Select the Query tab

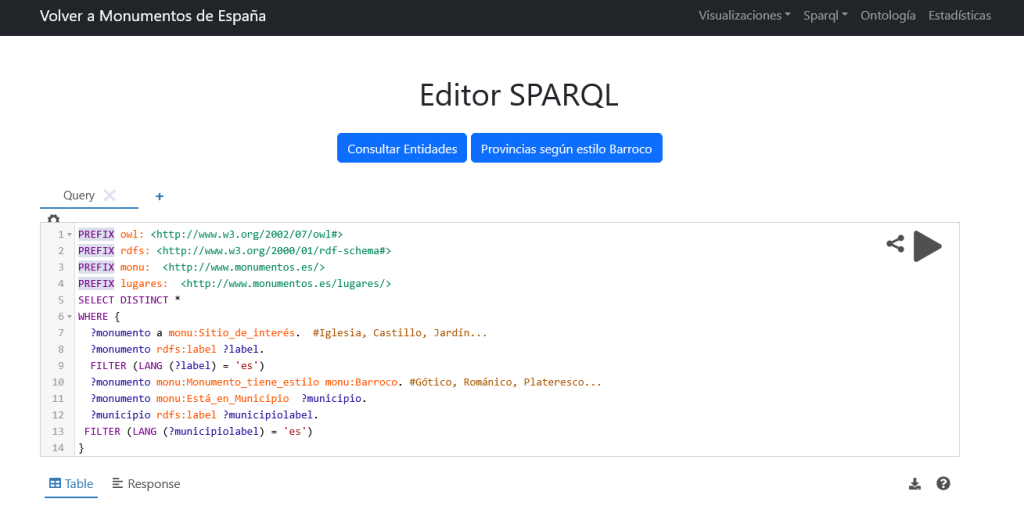[x=78, y=195]
